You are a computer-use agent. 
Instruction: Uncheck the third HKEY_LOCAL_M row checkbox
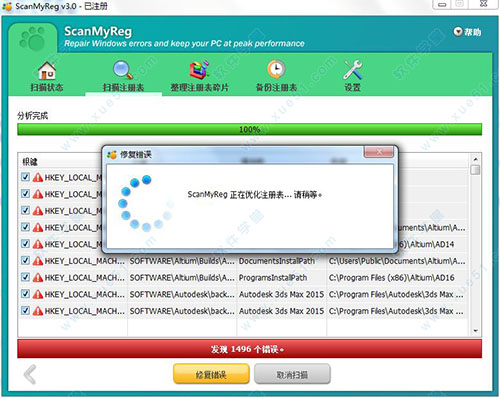(x=25, y=210)
